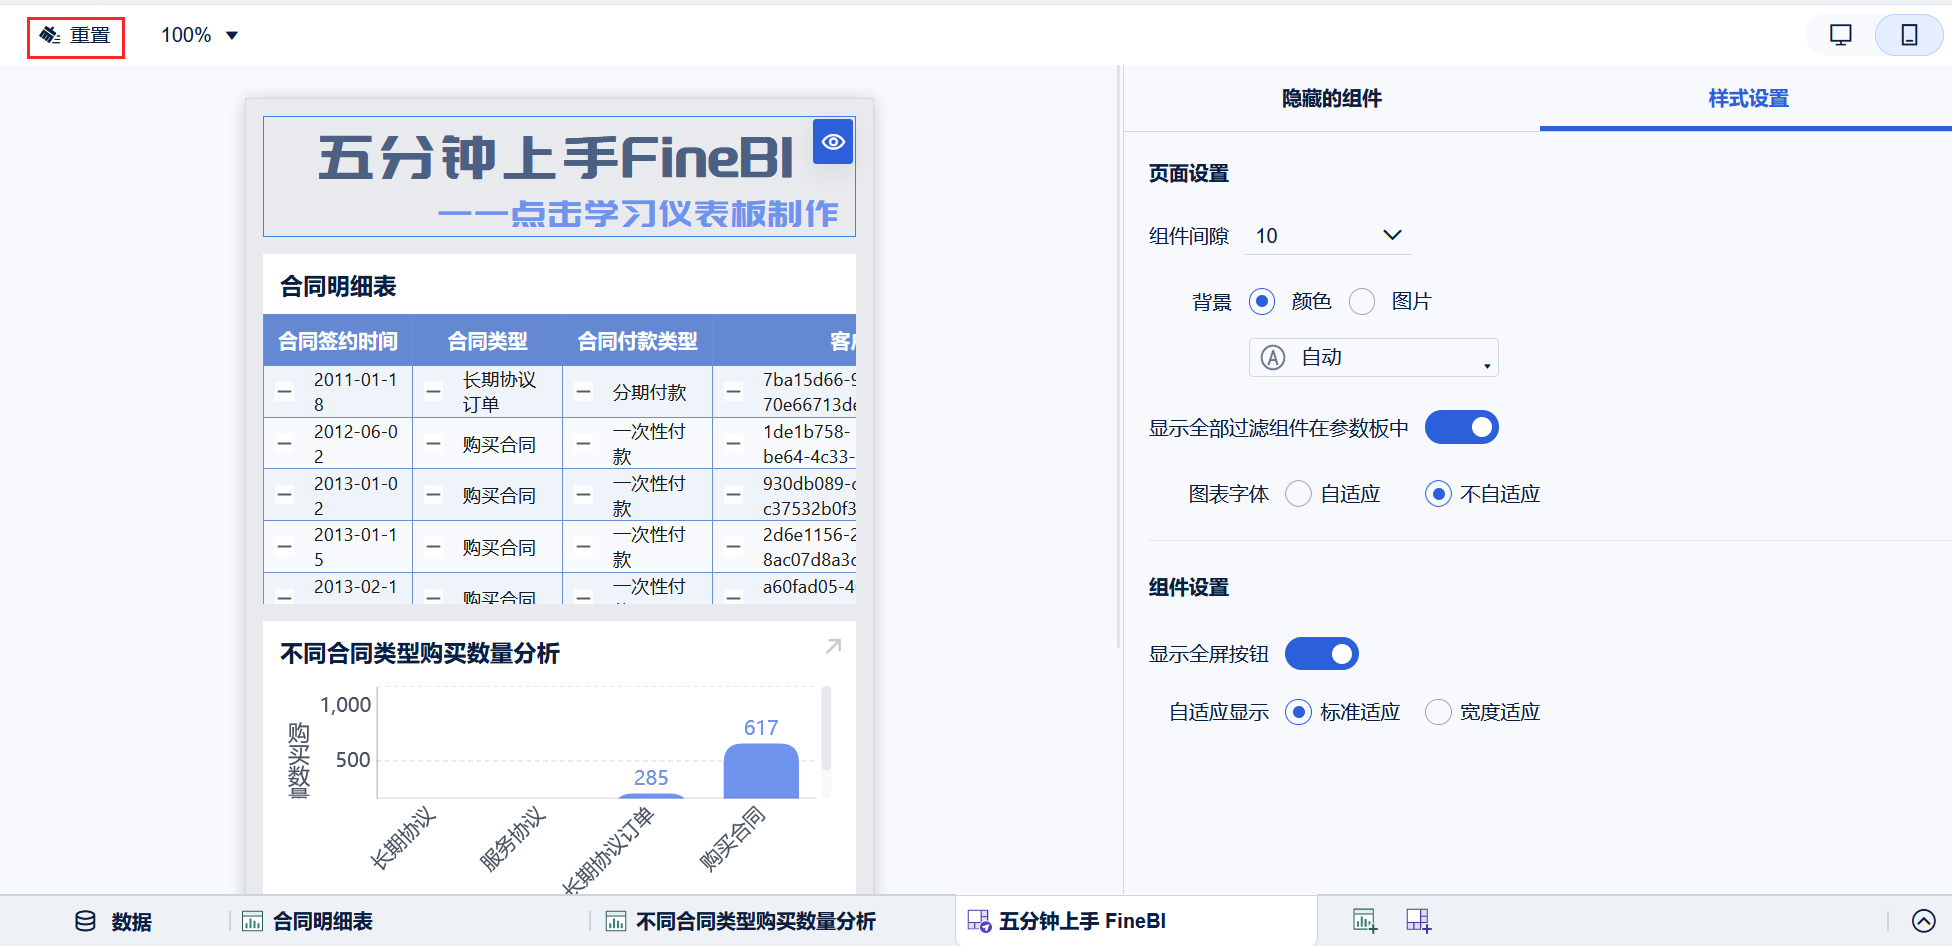Click the add dashboard icon

tap(1419, 921)
